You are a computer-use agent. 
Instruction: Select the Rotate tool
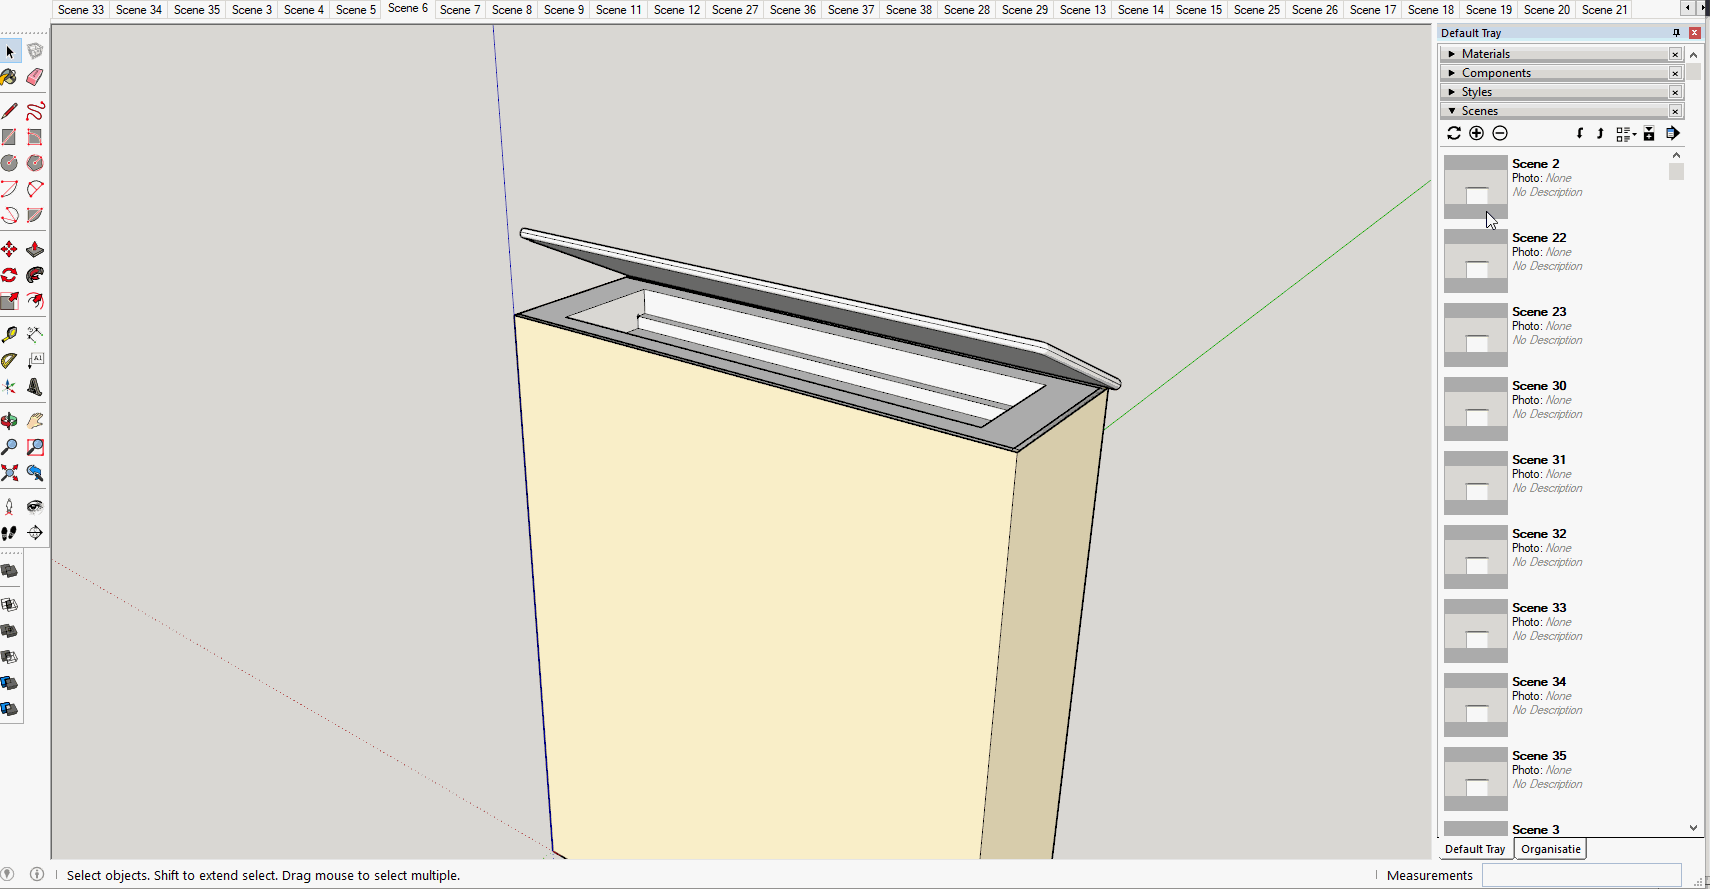(10, 275)
